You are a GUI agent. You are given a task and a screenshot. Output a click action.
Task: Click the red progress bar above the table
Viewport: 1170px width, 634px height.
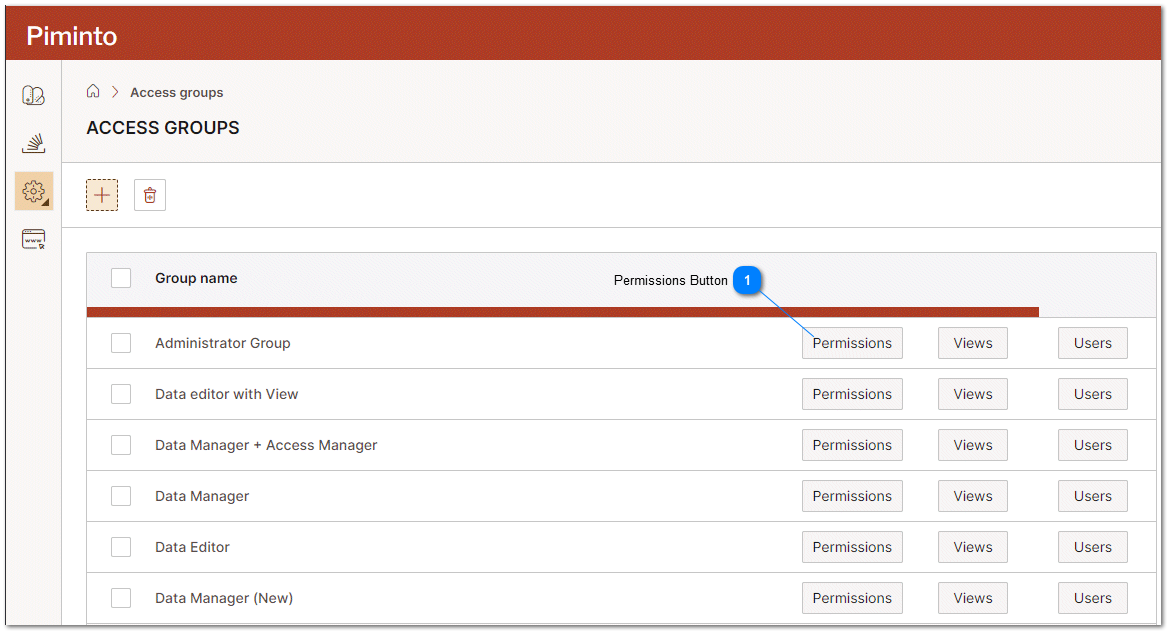(560, 310)
